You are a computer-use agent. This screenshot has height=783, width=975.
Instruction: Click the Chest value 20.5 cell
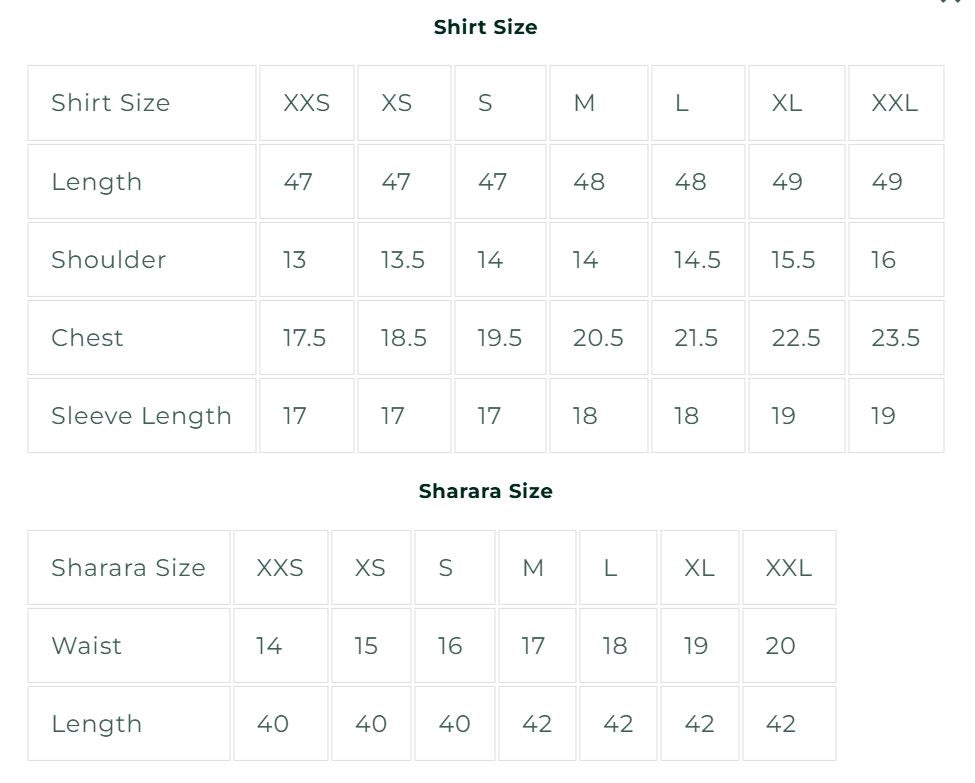pos(599,338)
